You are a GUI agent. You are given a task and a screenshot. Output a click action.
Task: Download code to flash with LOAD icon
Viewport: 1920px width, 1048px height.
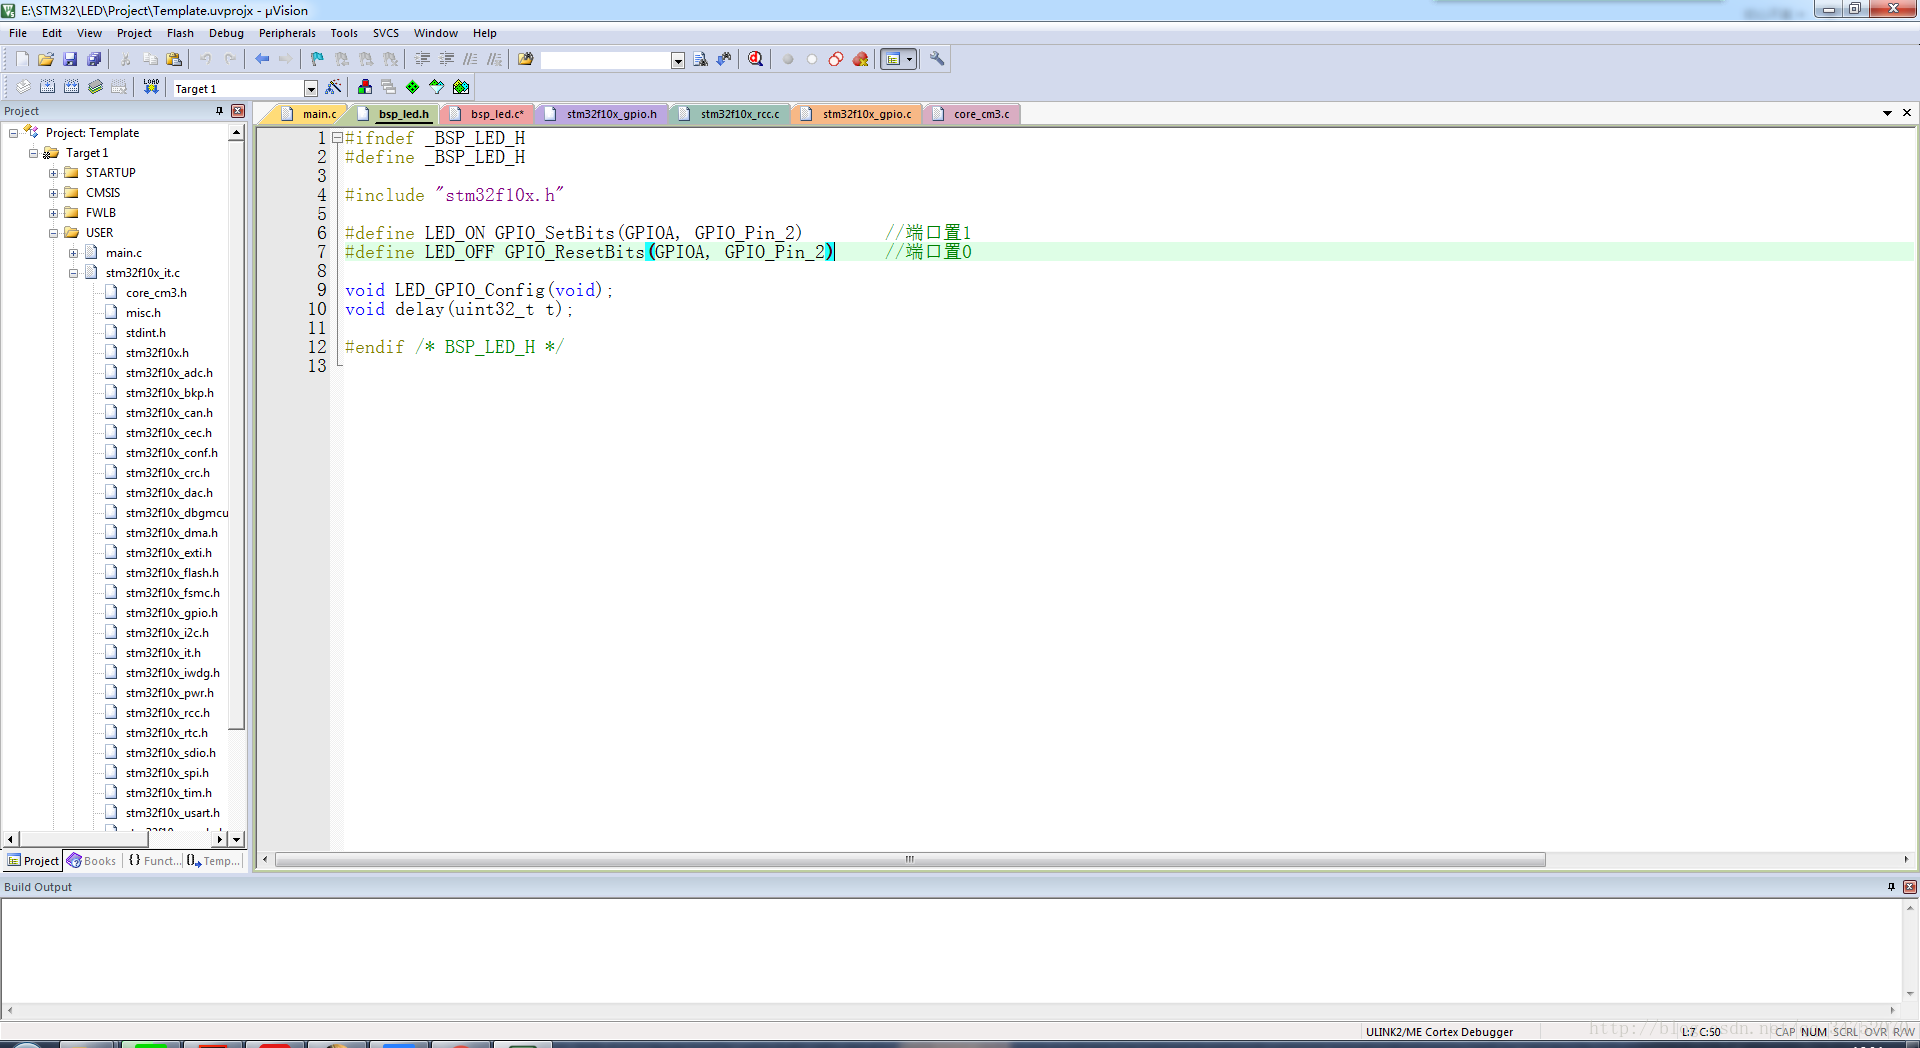[151, 87]
